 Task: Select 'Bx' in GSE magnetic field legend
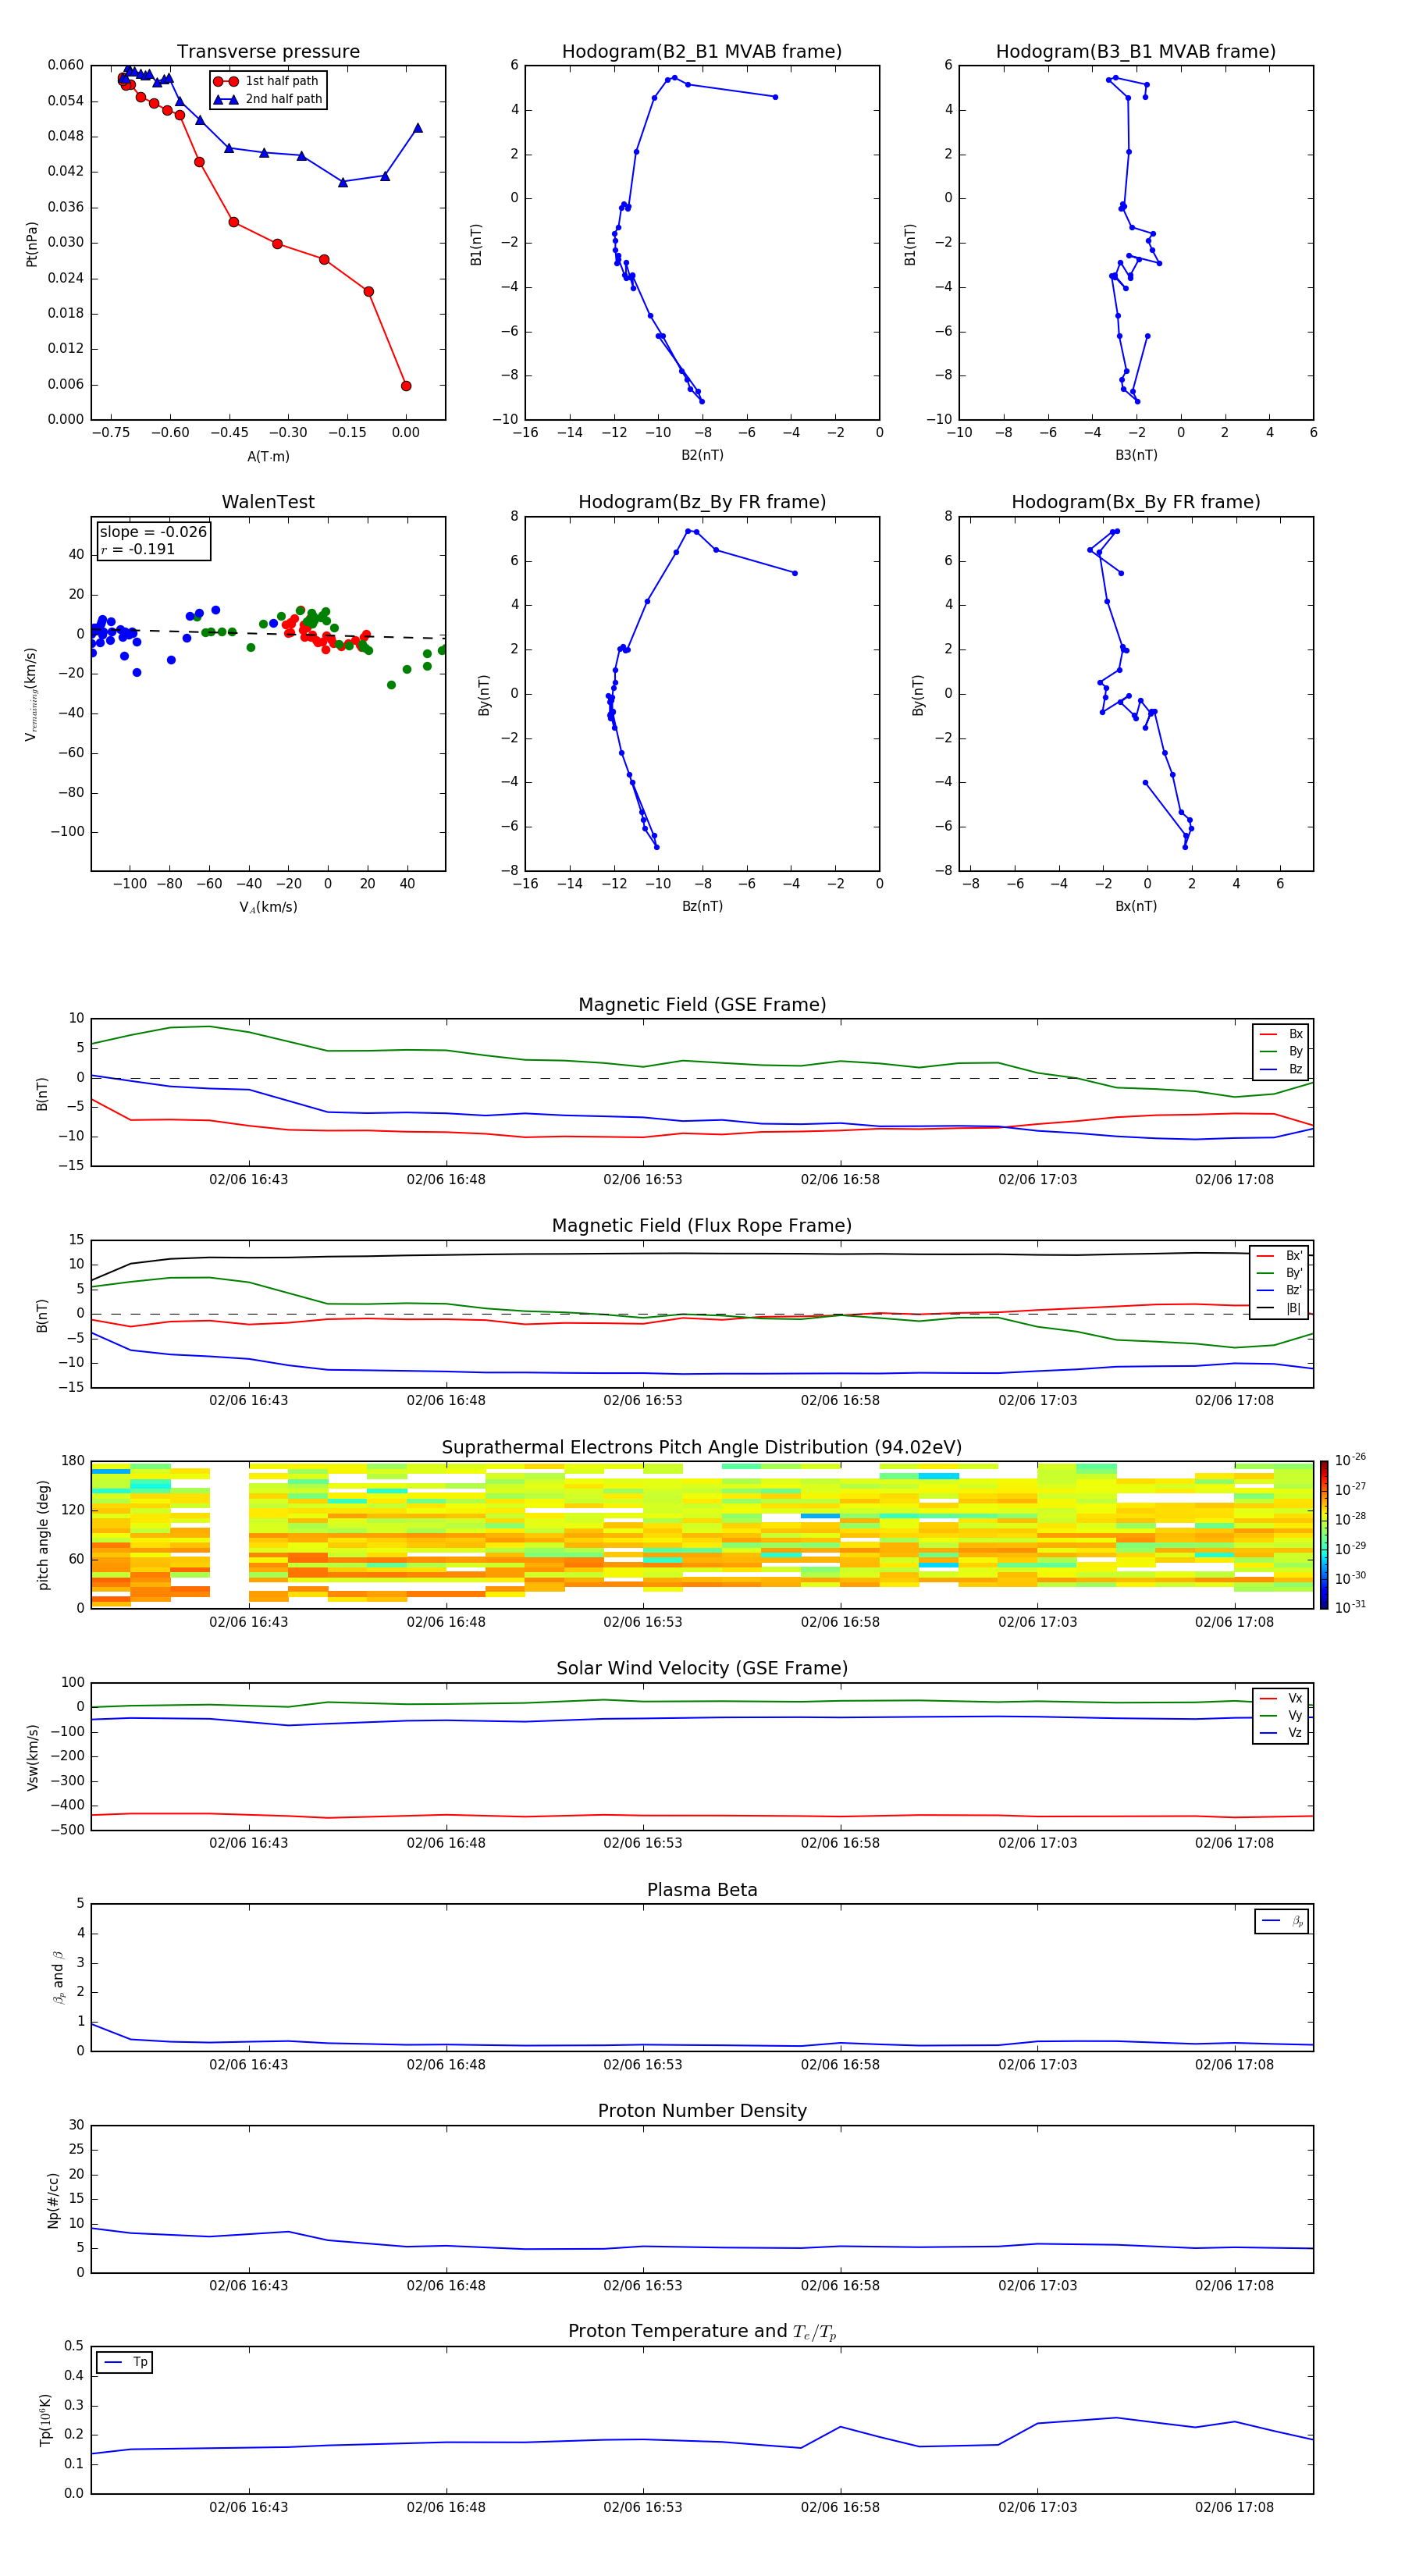click(x=1281, y=1034)
